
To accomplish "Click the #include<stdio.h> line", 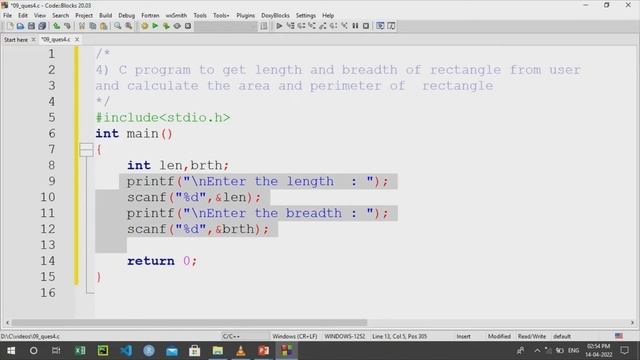I will 163,118.
